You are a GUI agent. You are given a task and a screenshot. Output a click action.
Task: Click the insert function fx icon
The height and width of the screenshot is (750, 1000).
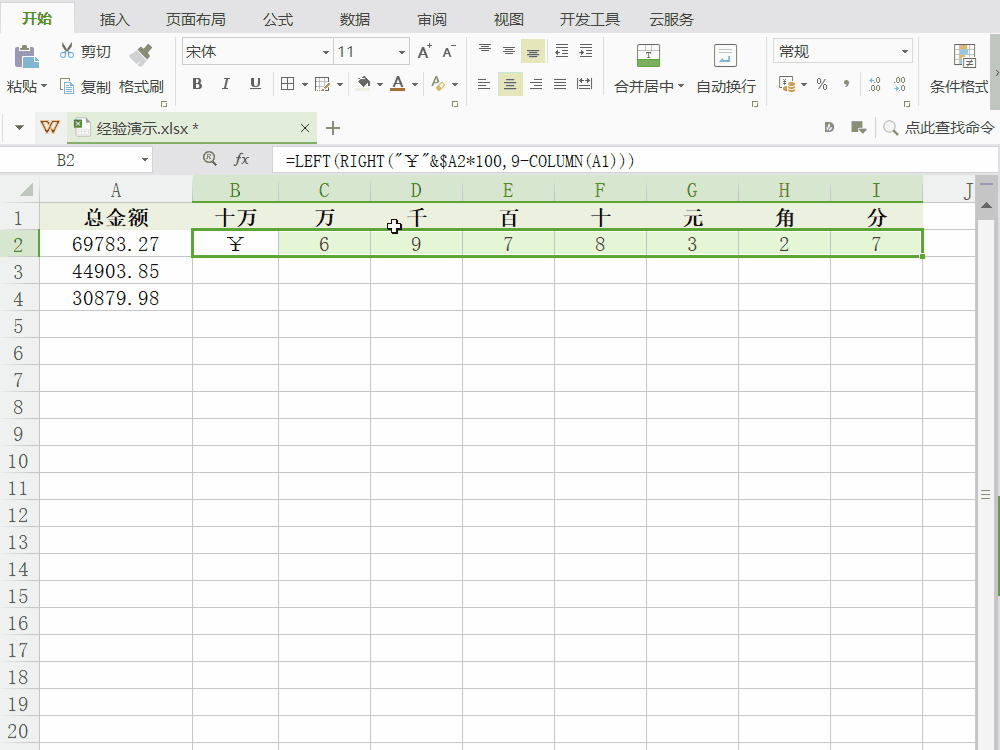tap(241, 159)
